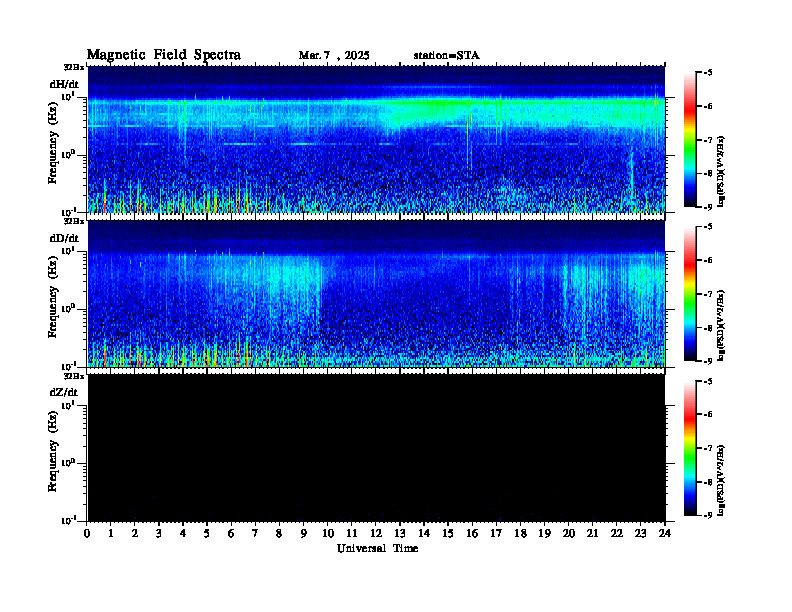Viewport: 792px width, 612px height.
Task: Click the dD/dt panel label
Action: coord(64,238)
